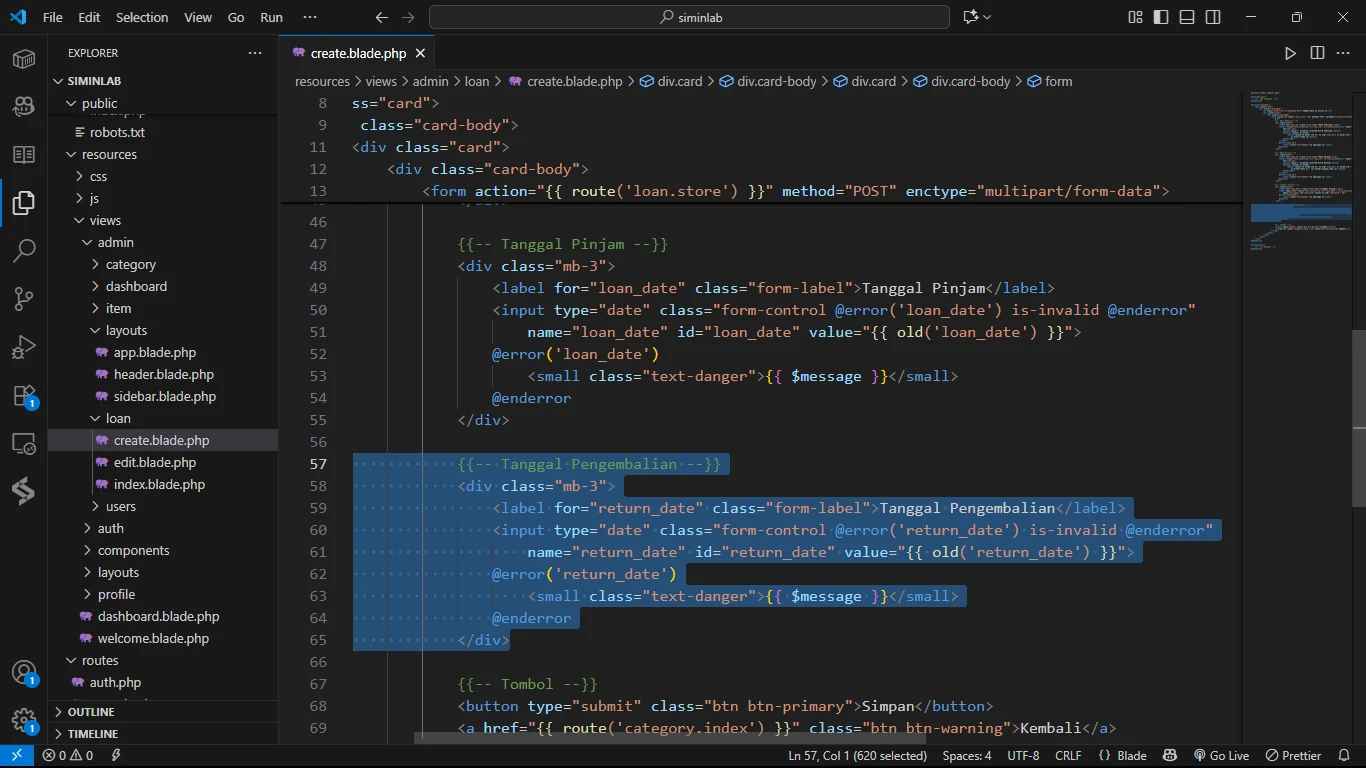Expand the OUTLINE section
Screen dimensions: 1366x768
91,712
